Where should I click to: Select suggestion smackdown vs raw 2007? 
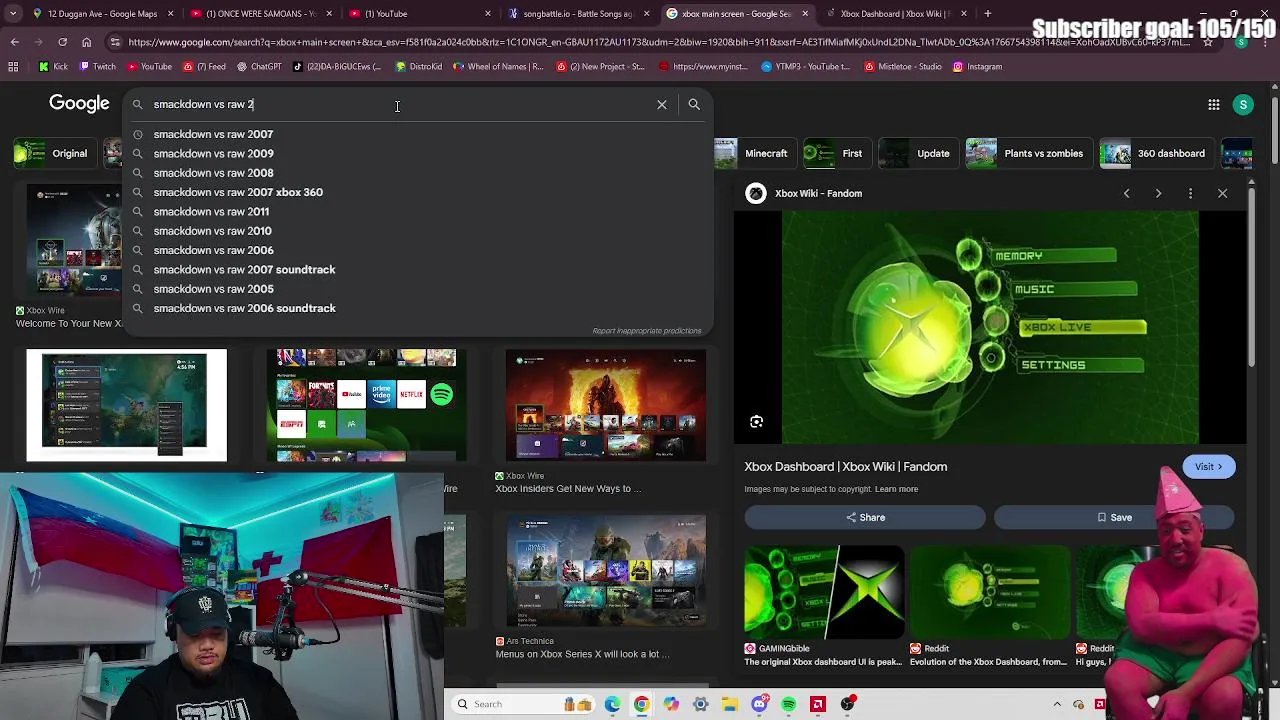click(418, 134)
